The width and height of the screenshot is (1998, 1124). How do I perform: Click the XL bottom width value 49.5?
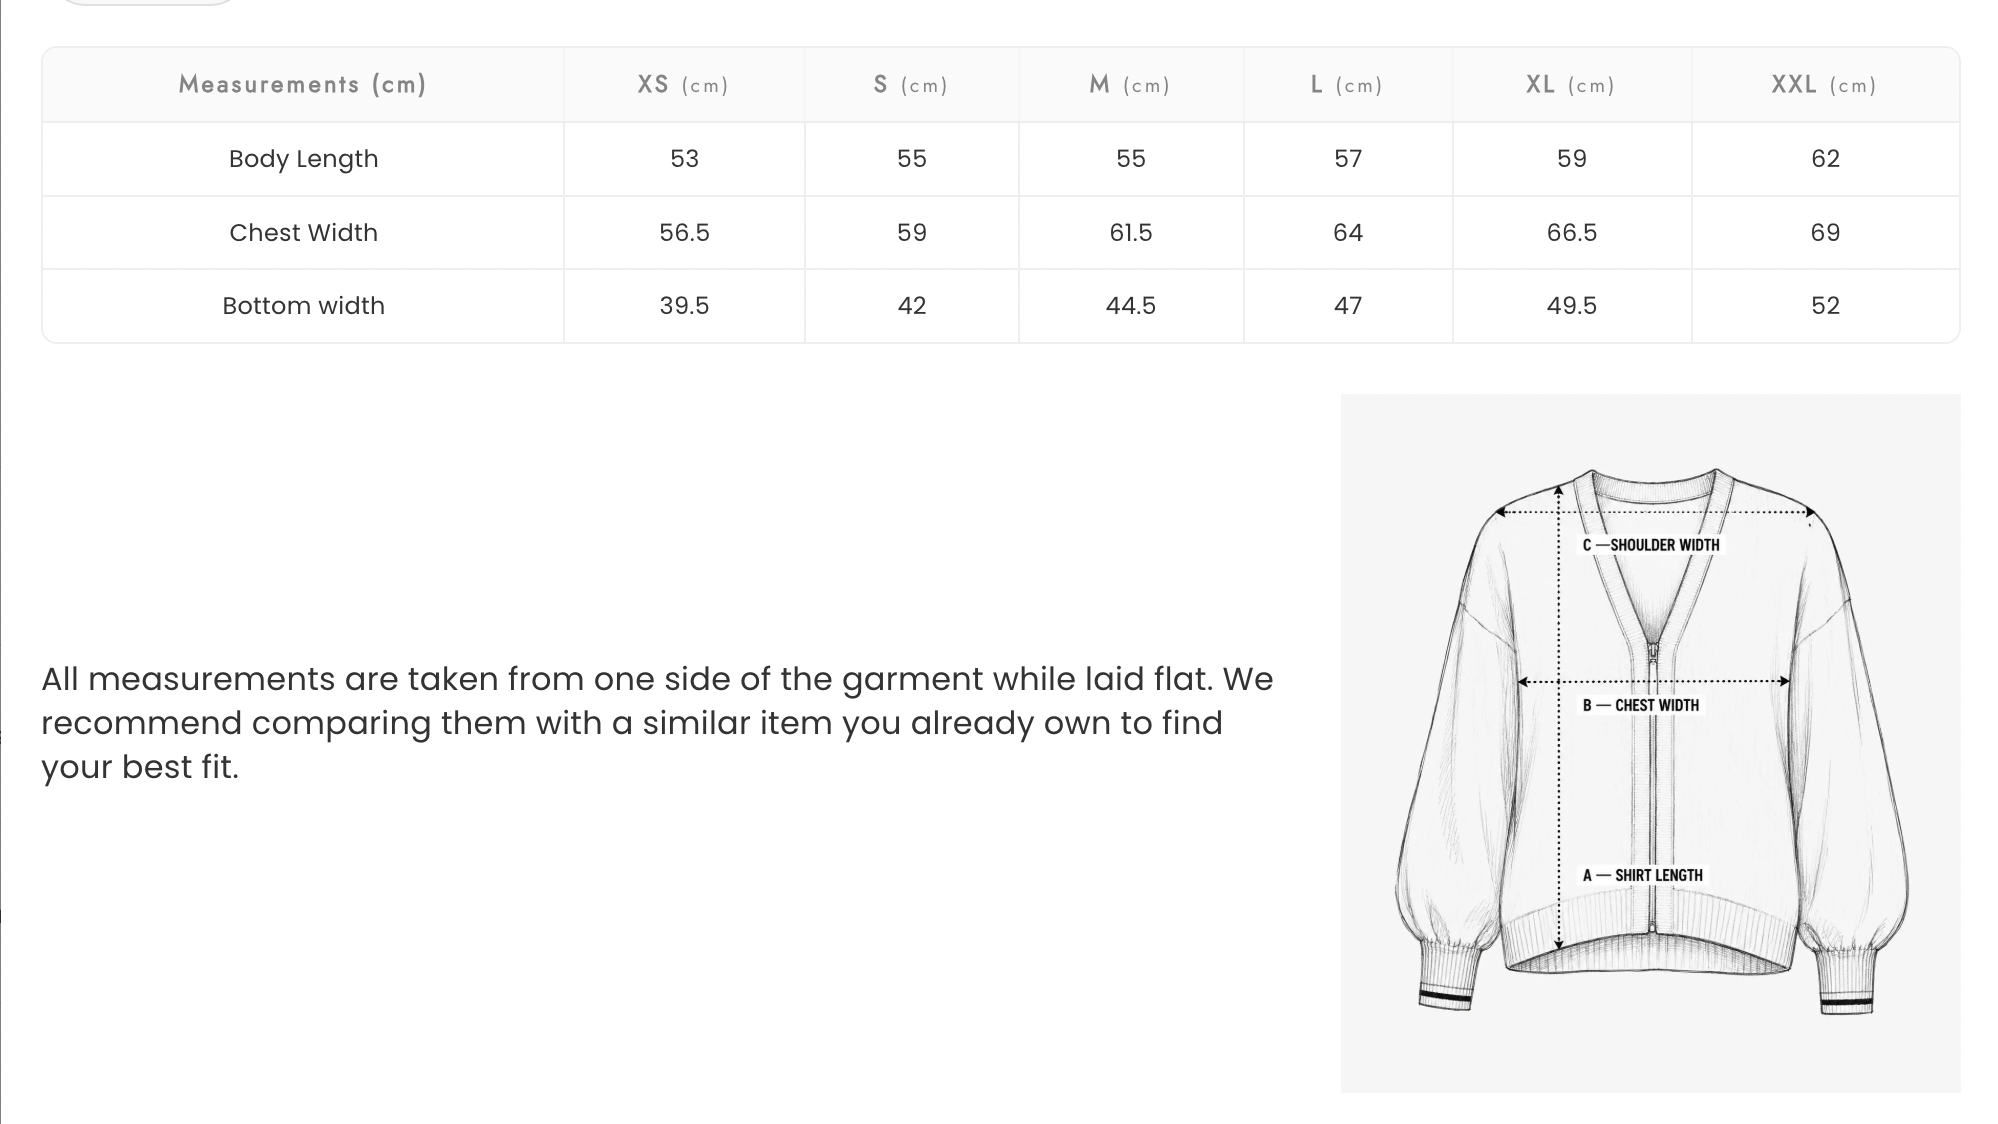tap(1571, 306)
